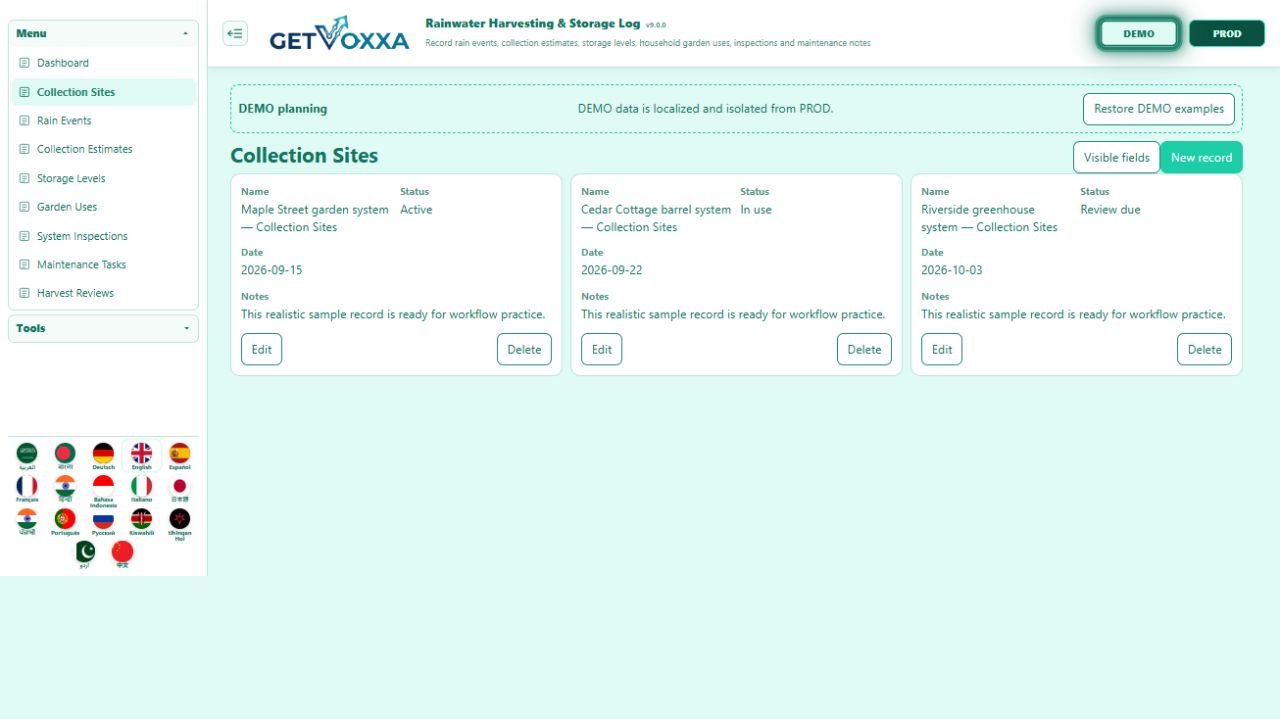This screenshot has height=719, width=1280.
Task: Collapse the Menu section
Action: coord(103,33)
